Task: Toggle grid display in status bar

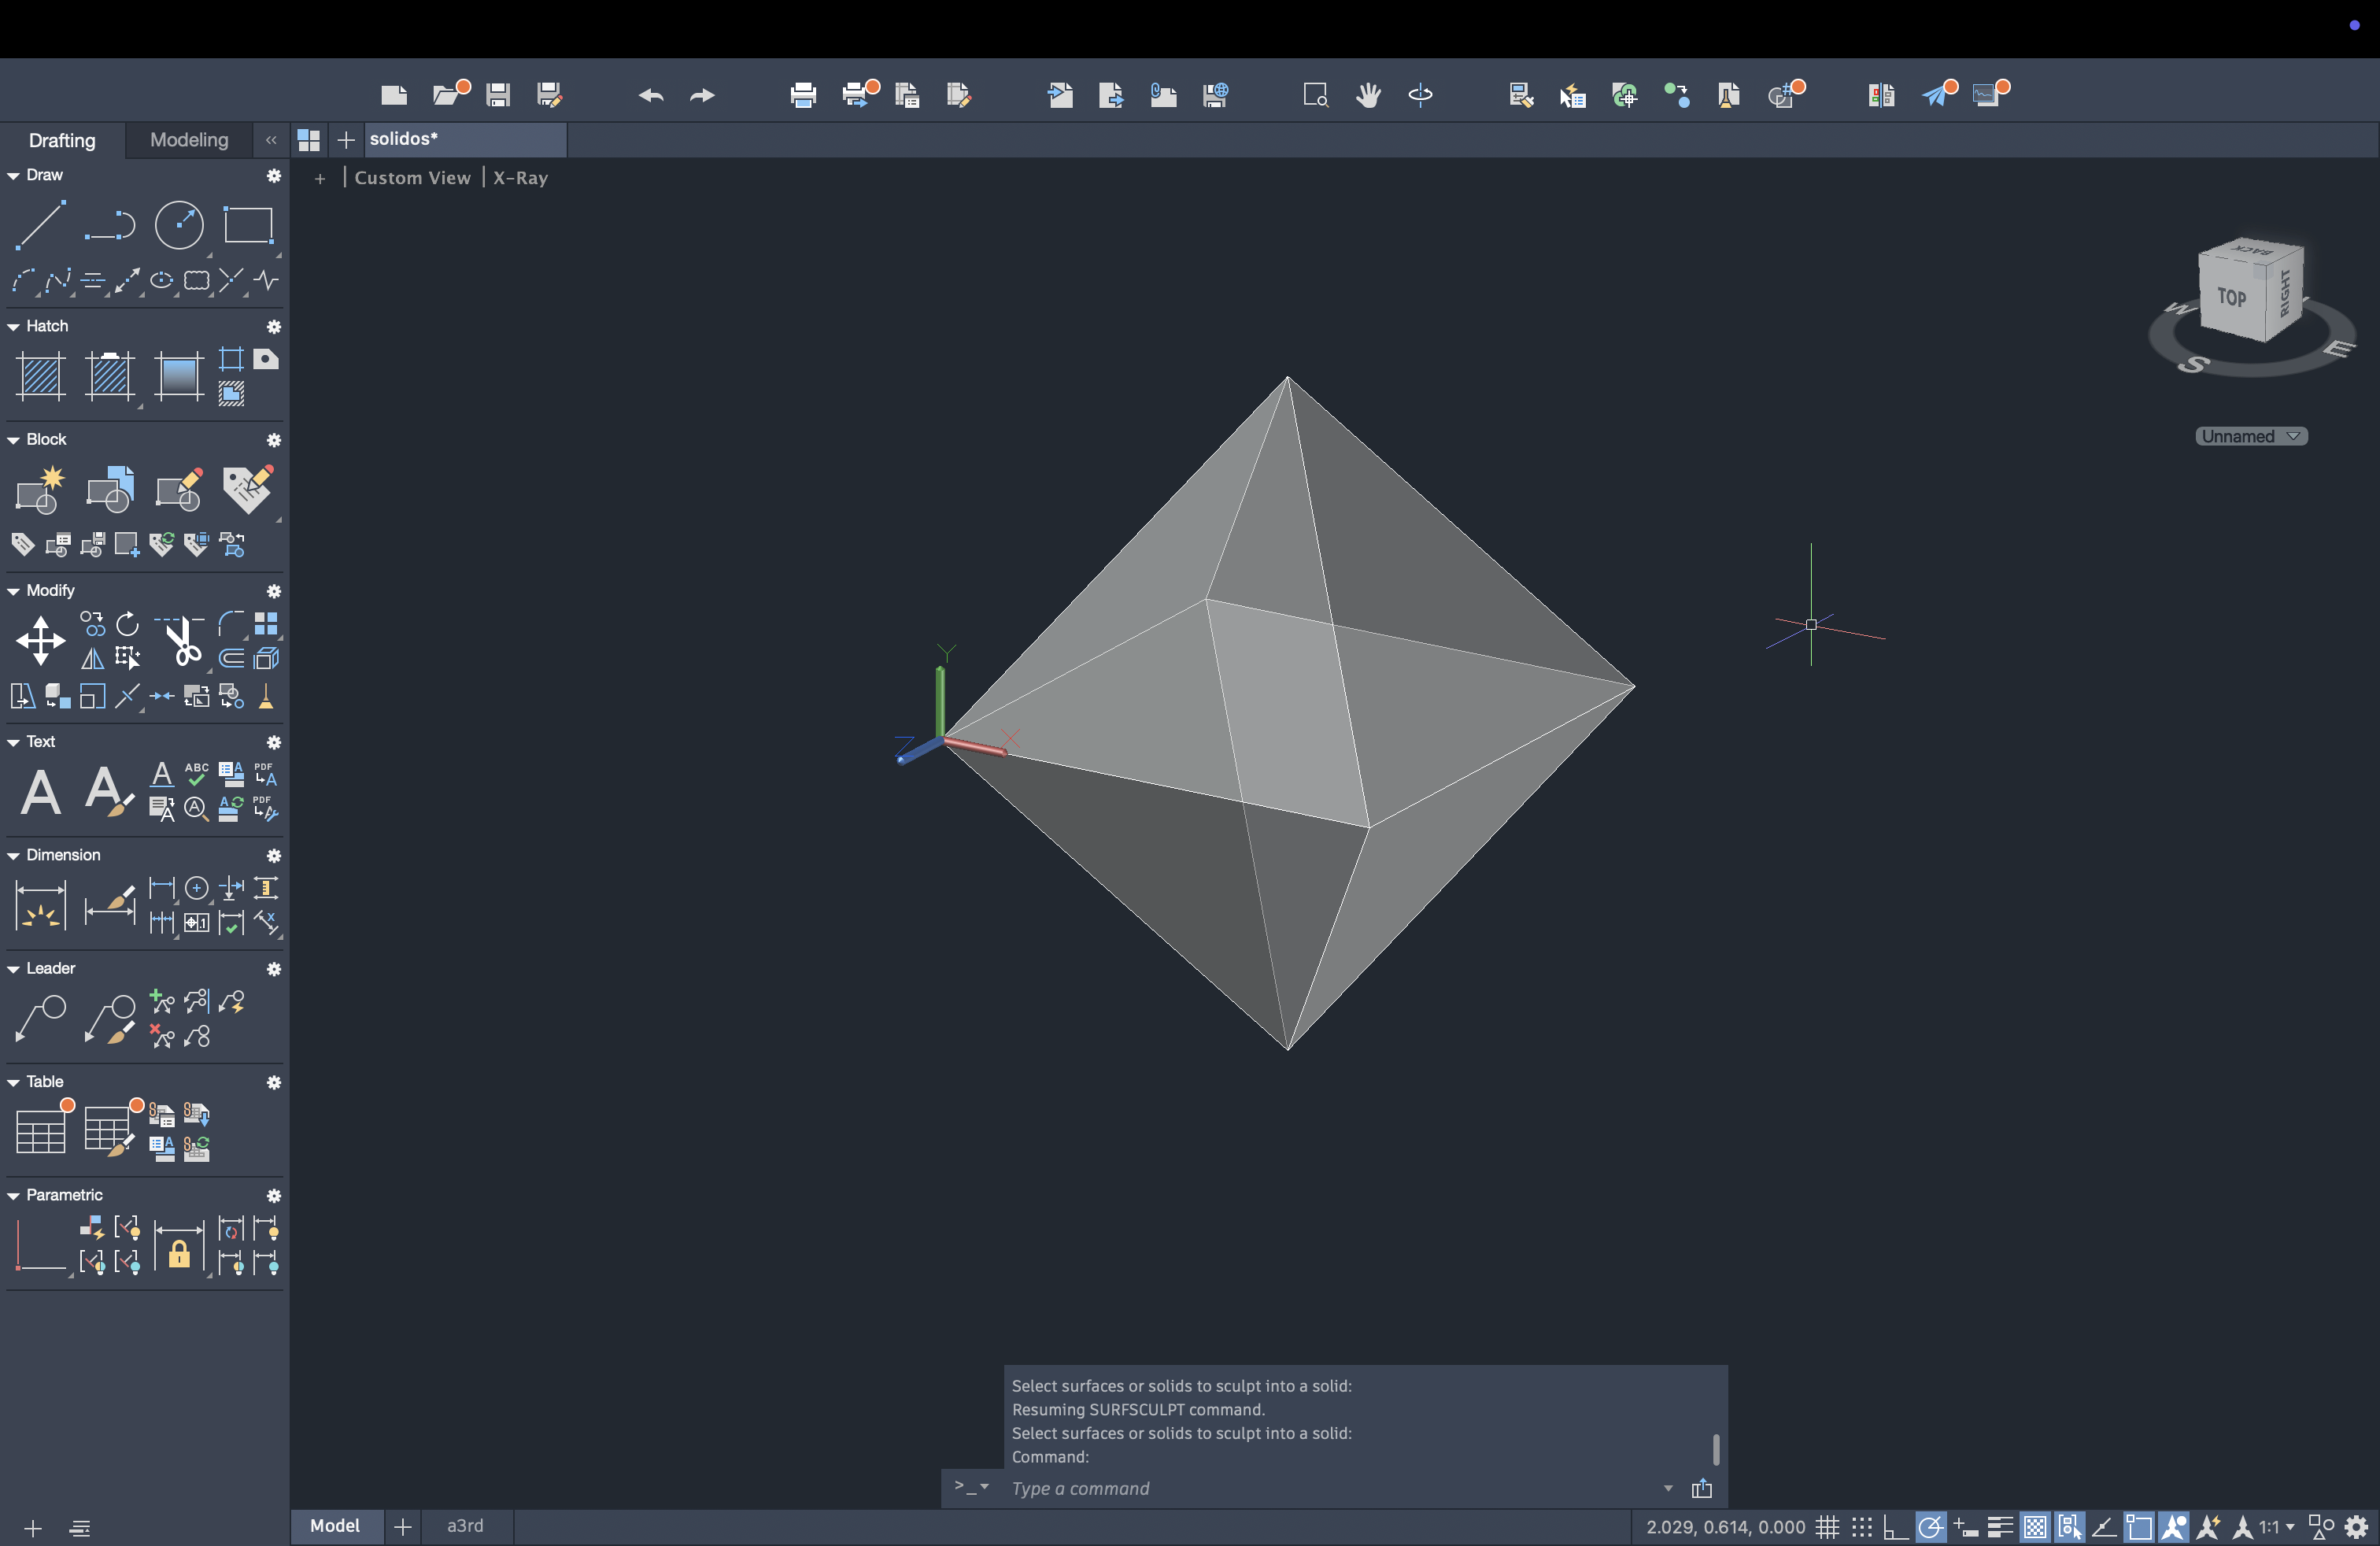Action: 1827,1527
